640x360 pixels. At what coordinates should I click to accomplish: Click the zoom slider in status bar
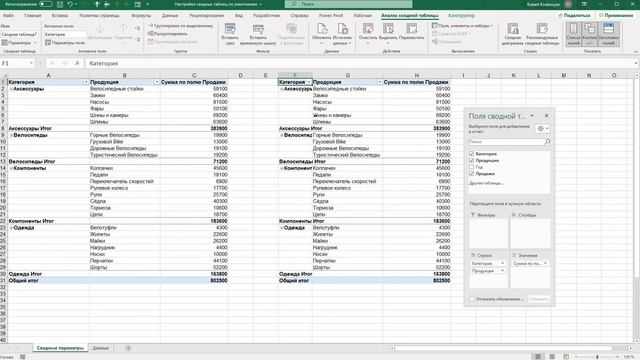pyautogui.click(x=597, y=357)
